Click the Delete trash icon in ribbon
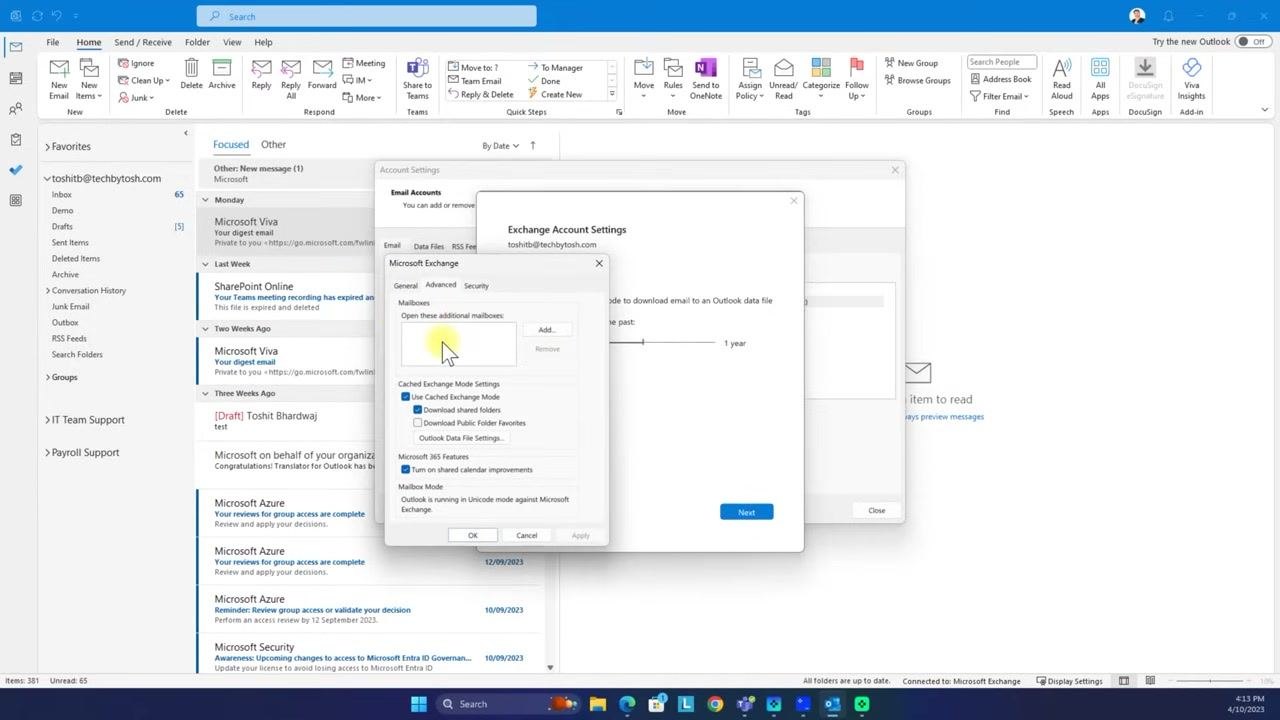The image size is (1280, 720). 191,75
